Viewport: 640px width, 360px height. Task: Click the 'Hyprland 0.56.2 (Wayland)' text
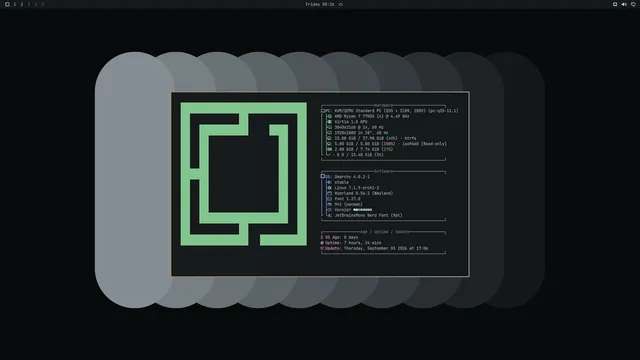click(364, 193)
